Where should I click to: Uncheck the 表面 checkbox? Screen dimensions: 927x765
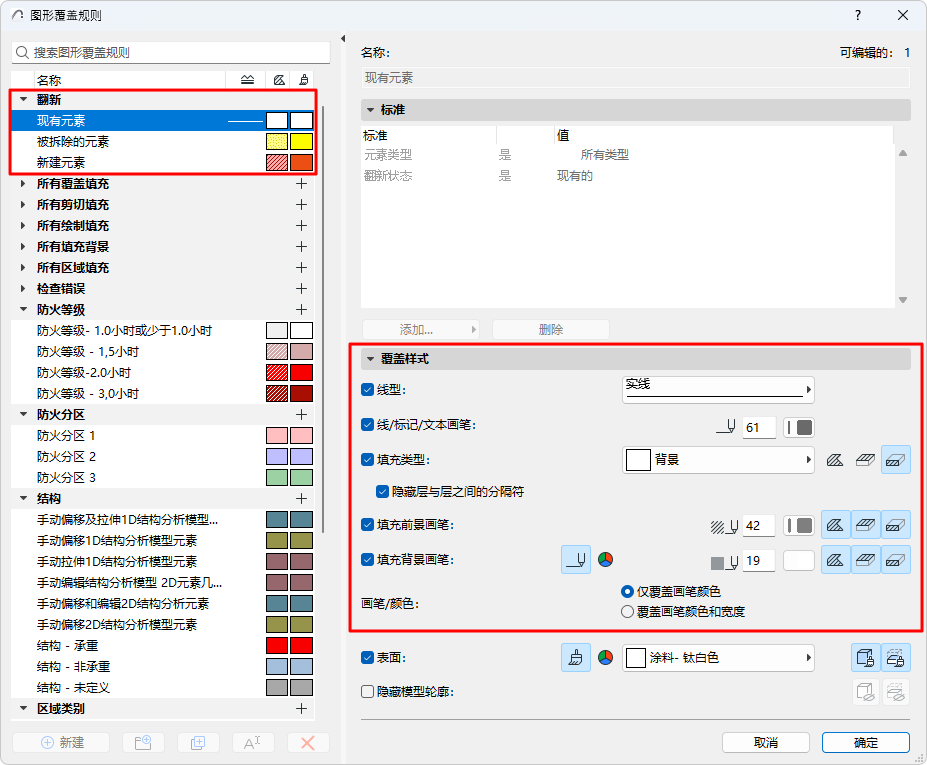(x=368, y=657)
